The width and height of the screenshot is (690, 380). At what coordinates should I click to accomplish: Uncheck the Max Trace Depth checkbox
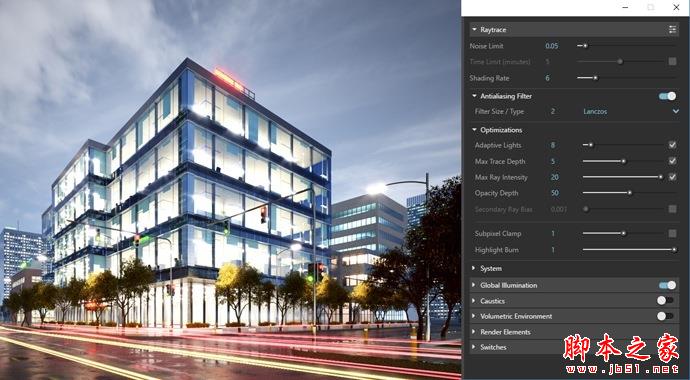pyautogui.click(x=672, y=161)
